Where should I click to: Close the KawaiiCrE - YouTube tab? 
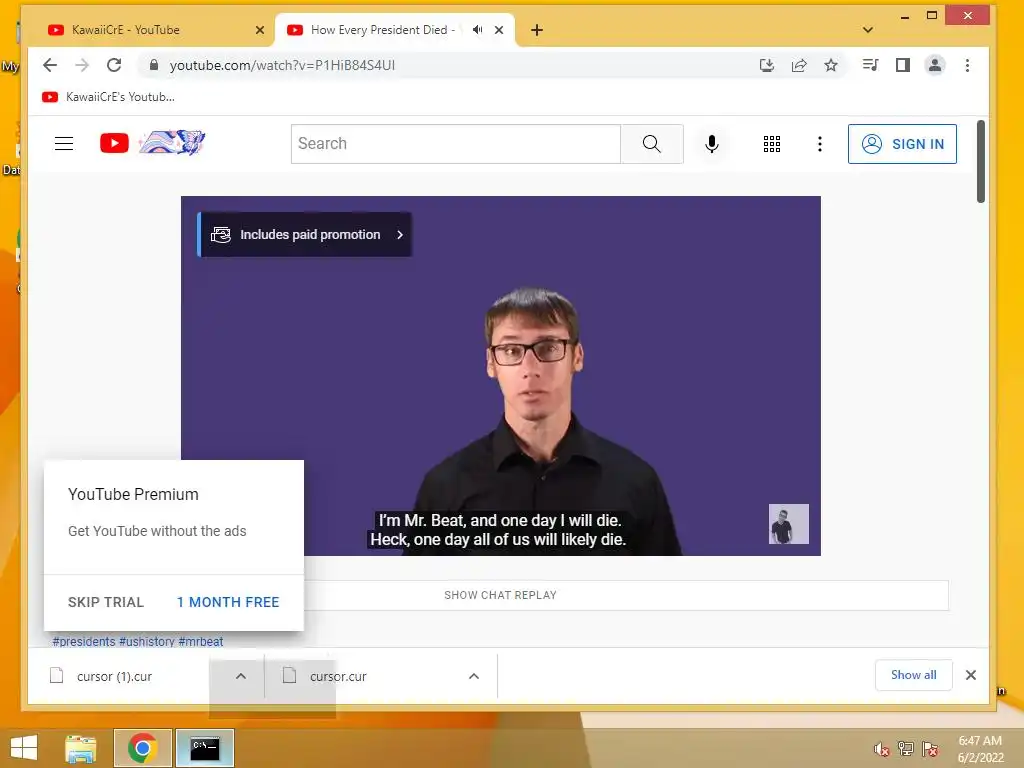pos(260,30)
